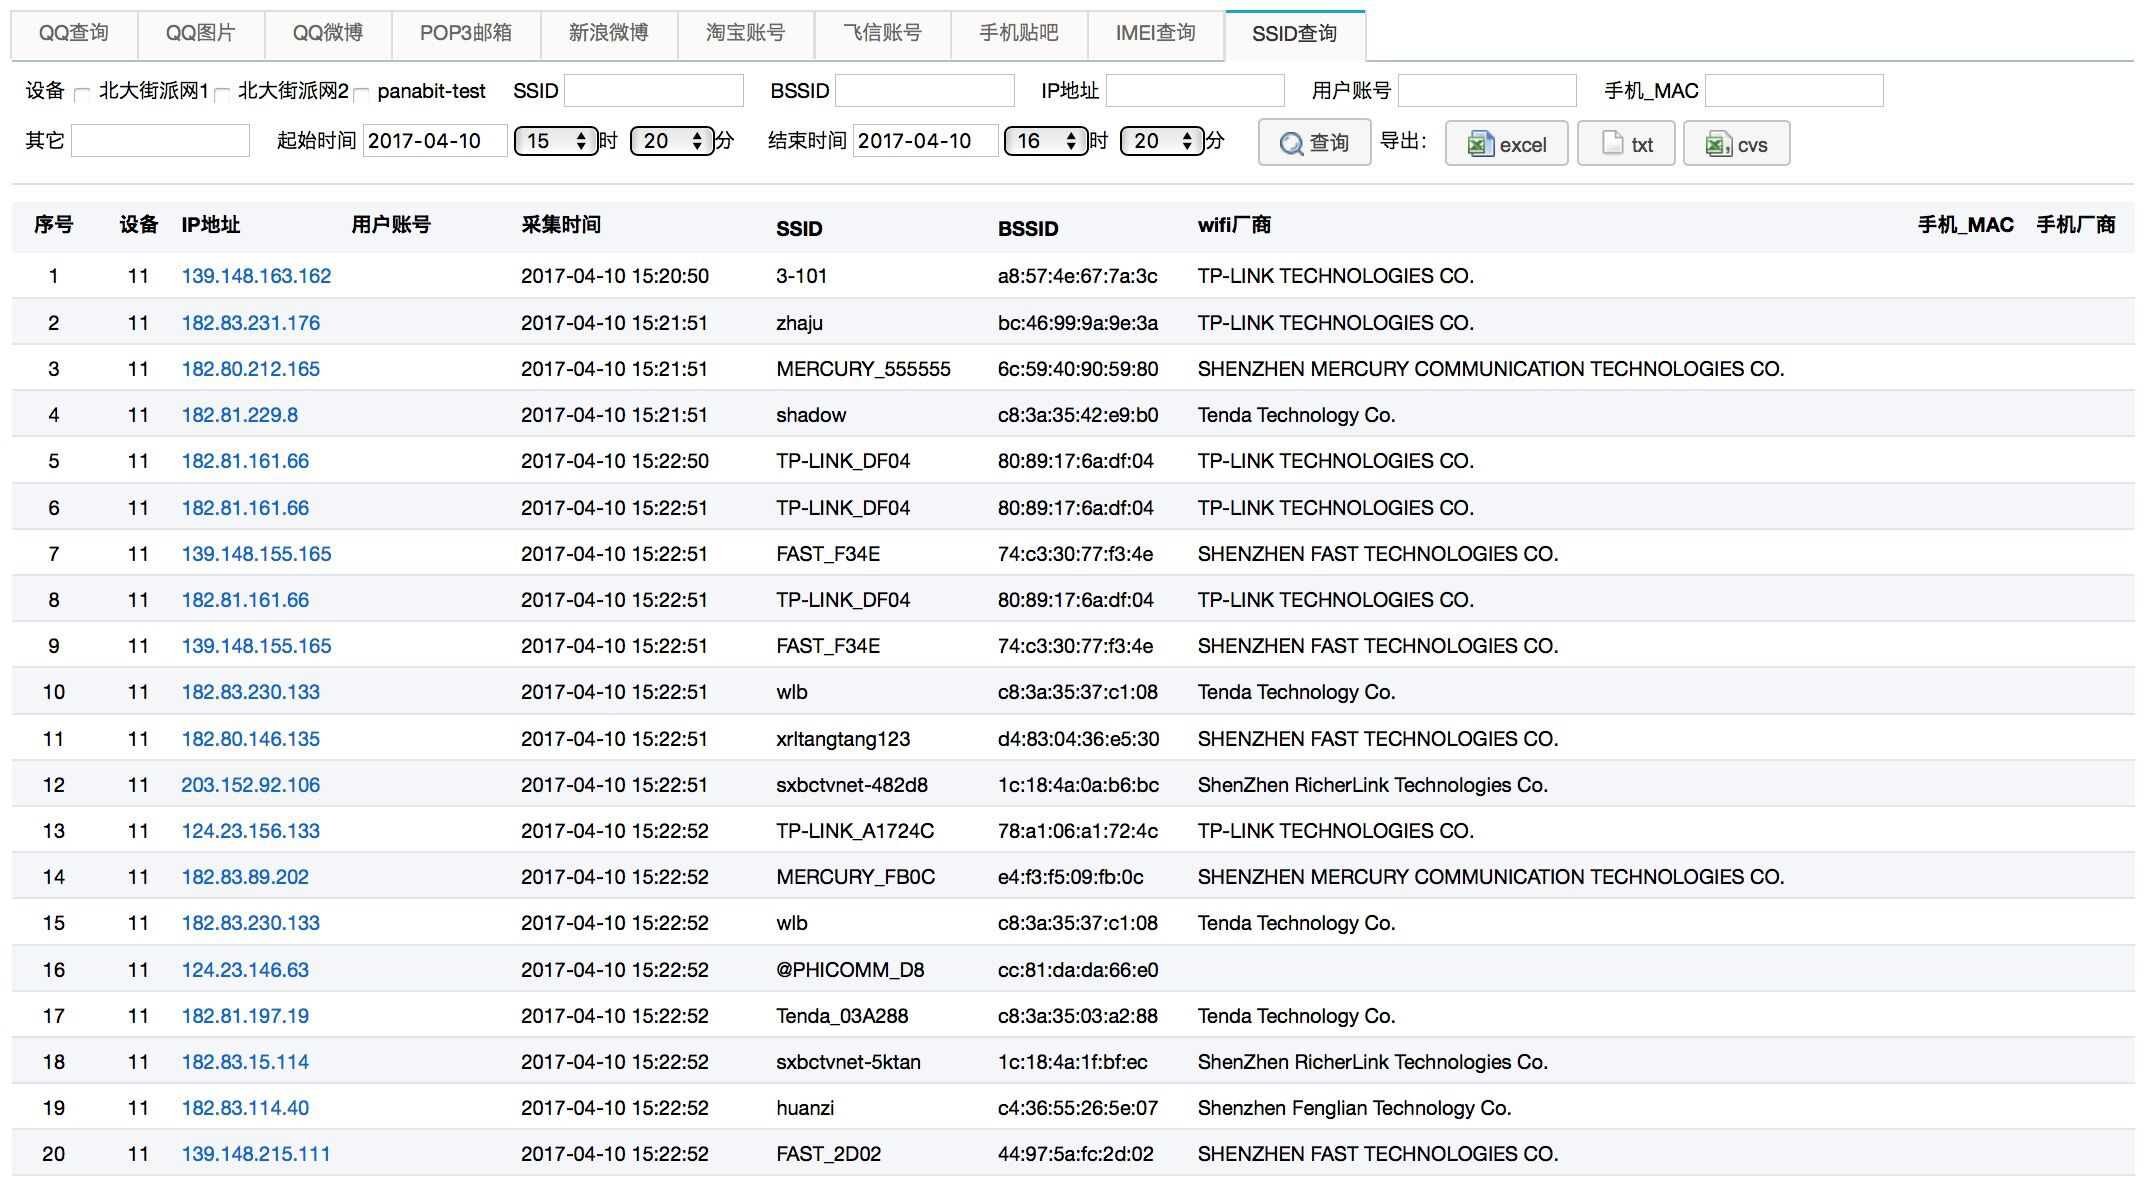Focus the 用户账号 search input field
2144x1182 pixels.
click(x=1487, y=90)
